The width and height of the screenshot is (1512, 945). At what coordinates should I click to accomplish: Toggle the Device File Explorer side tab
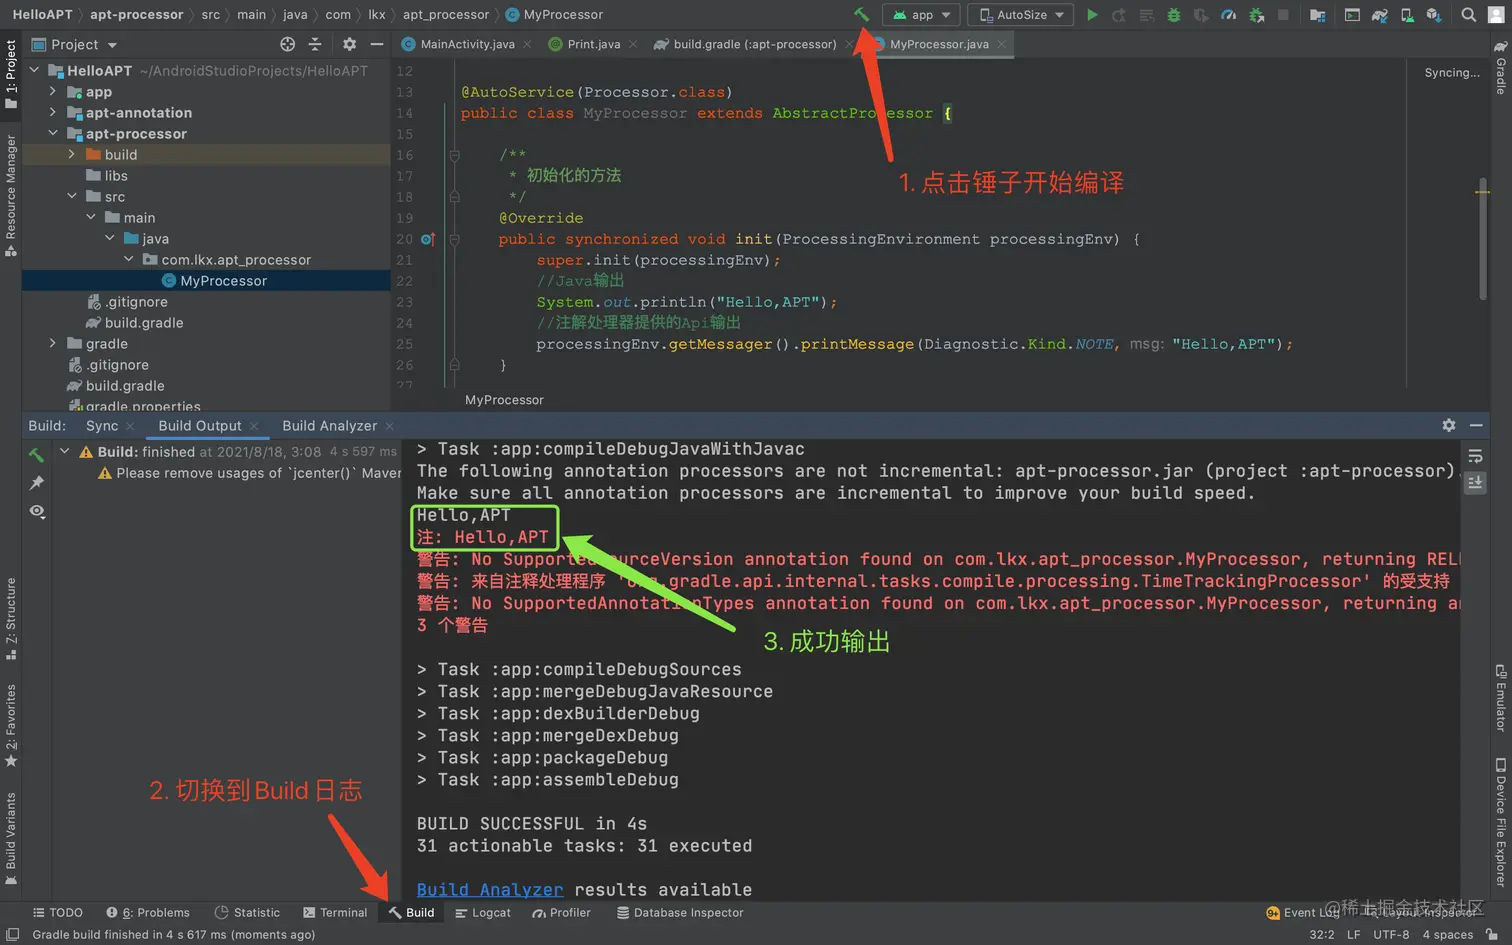point(1500,822)
